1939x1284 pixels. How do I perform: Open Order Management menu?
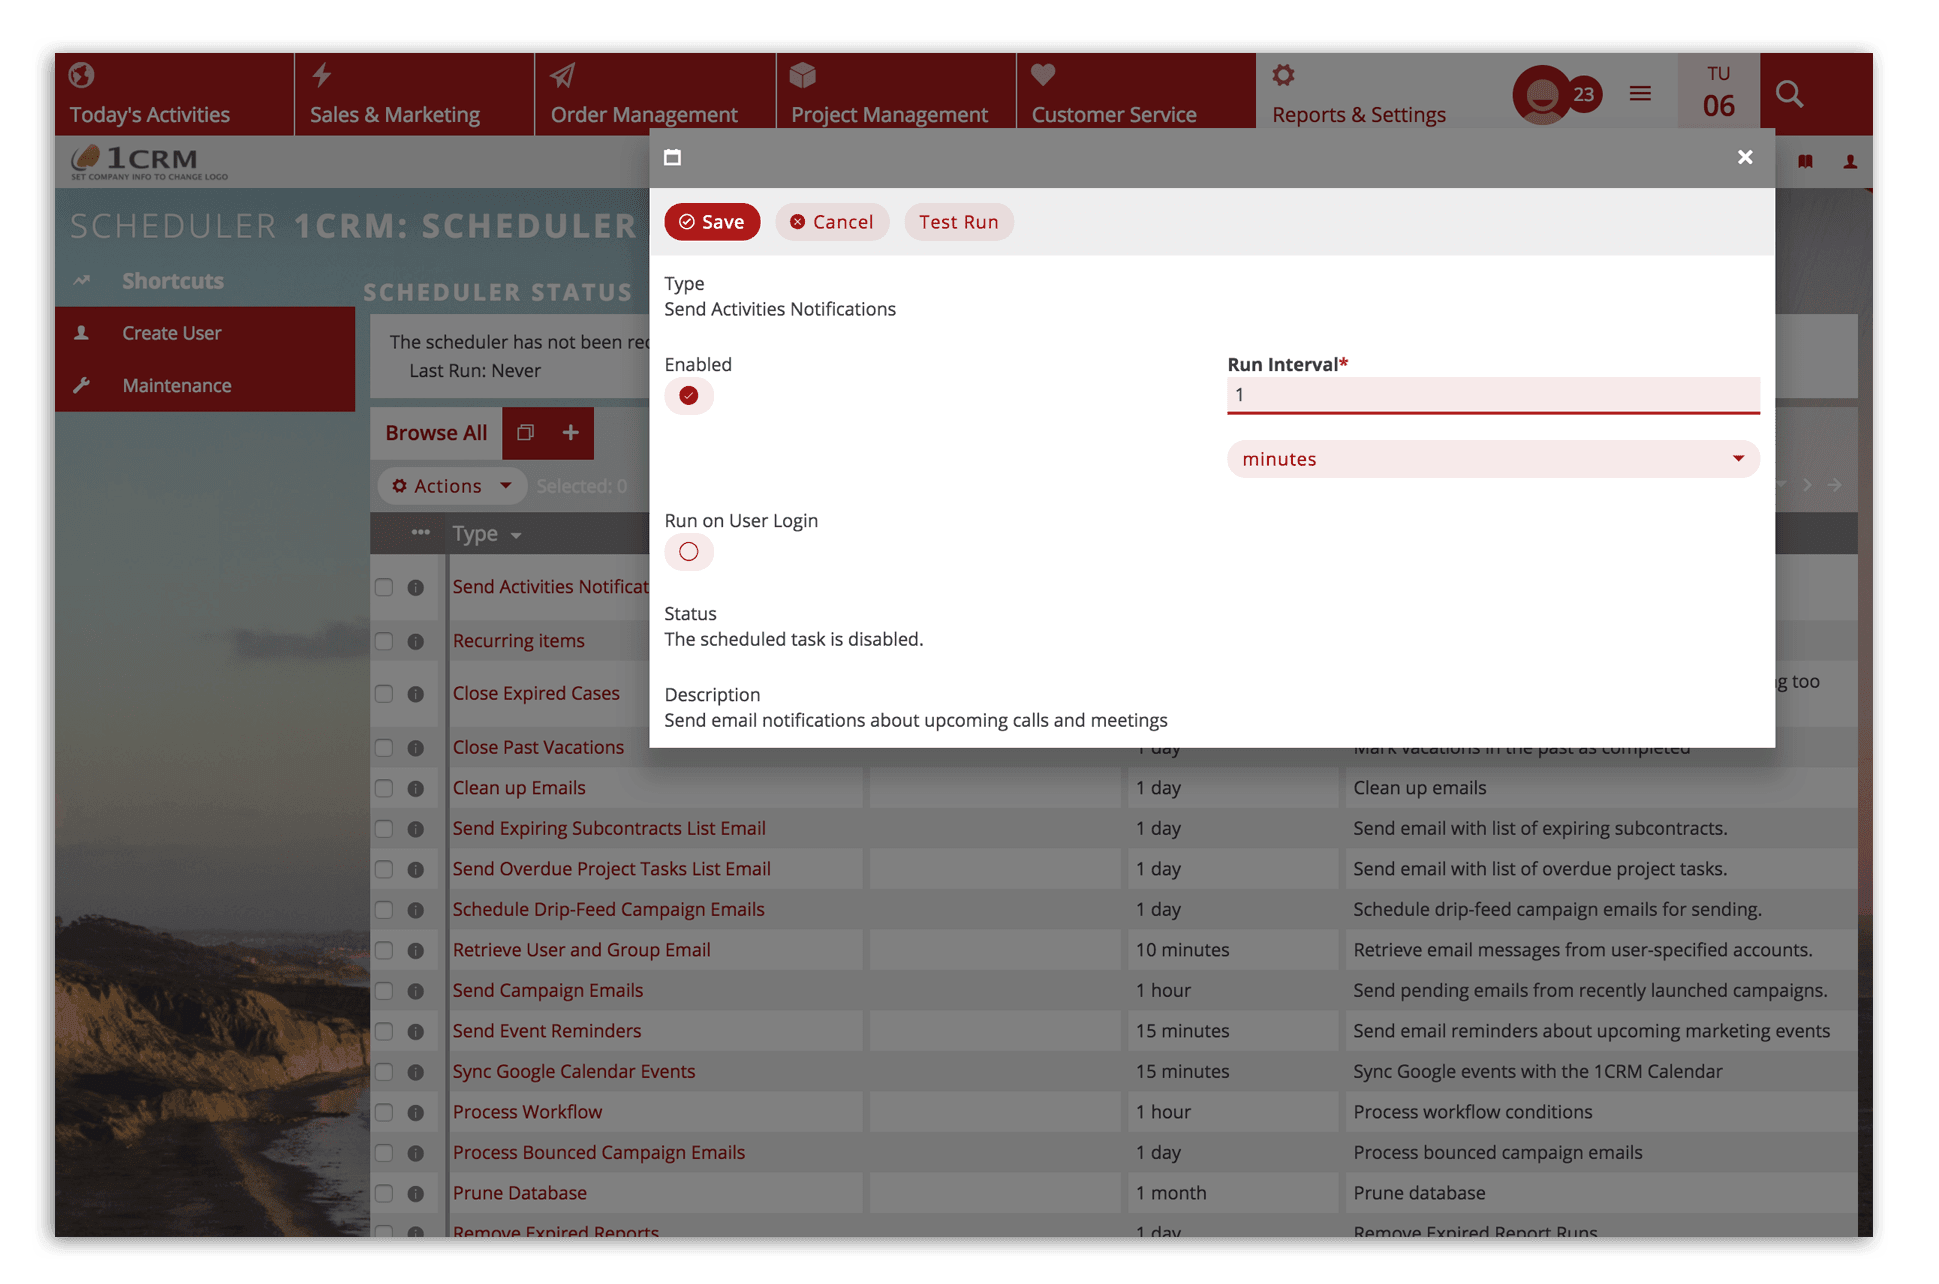pos(655,93)
